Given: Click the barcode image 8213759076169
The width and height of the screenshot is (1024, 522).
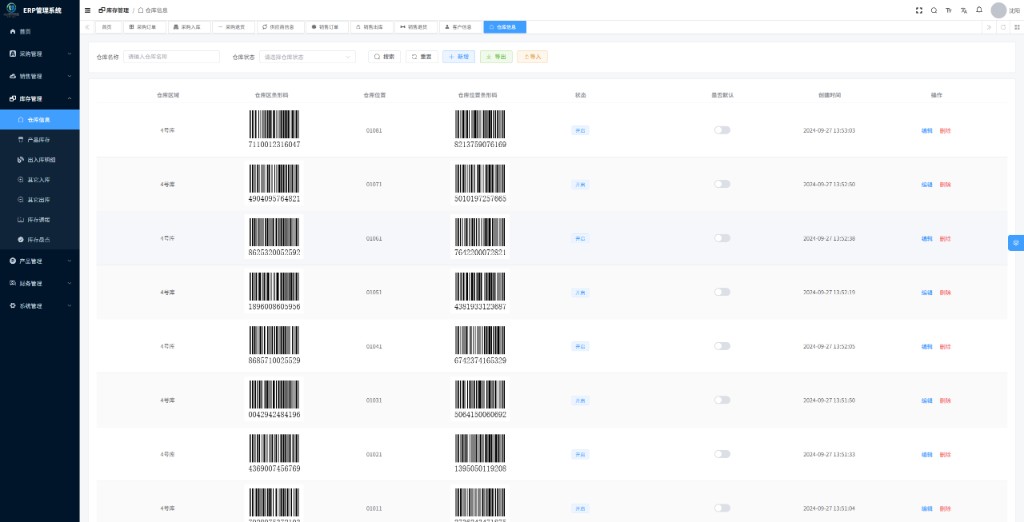Looking at the screenshot, I should pos(480,129).
